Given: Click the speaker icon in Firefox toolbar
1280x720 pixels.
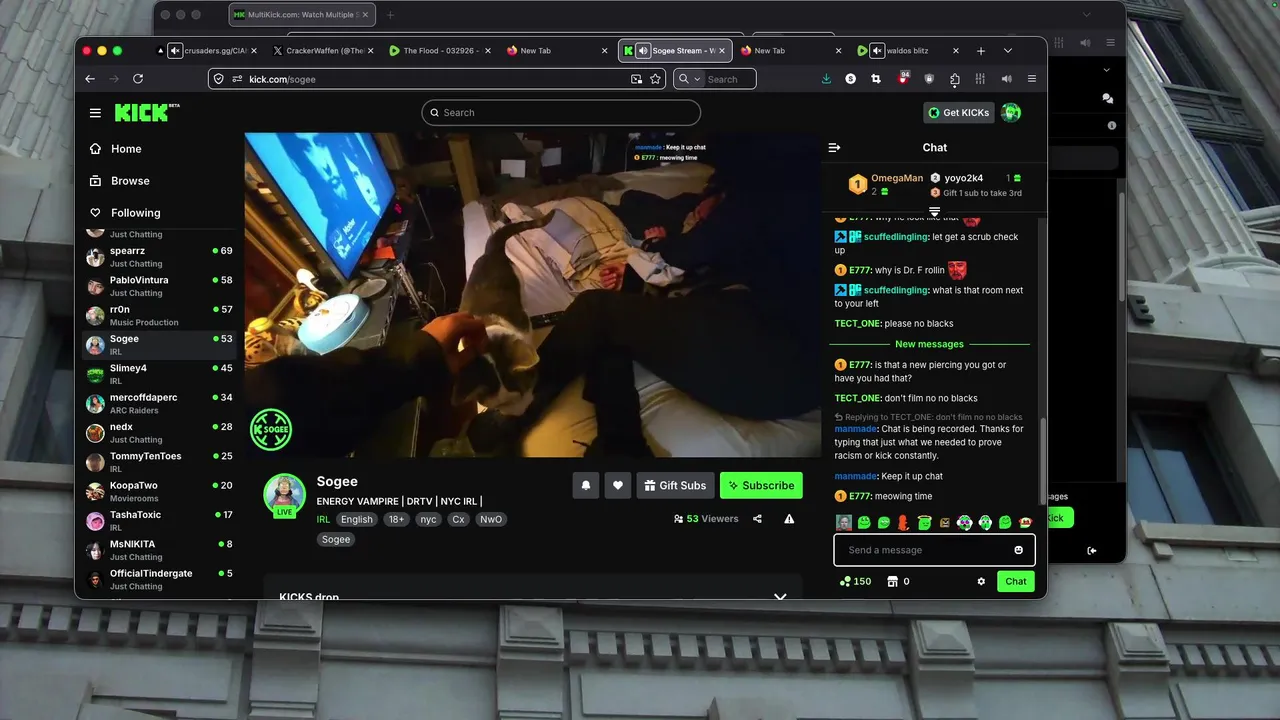Looking at the screenshot, I should pos(1006,79).
